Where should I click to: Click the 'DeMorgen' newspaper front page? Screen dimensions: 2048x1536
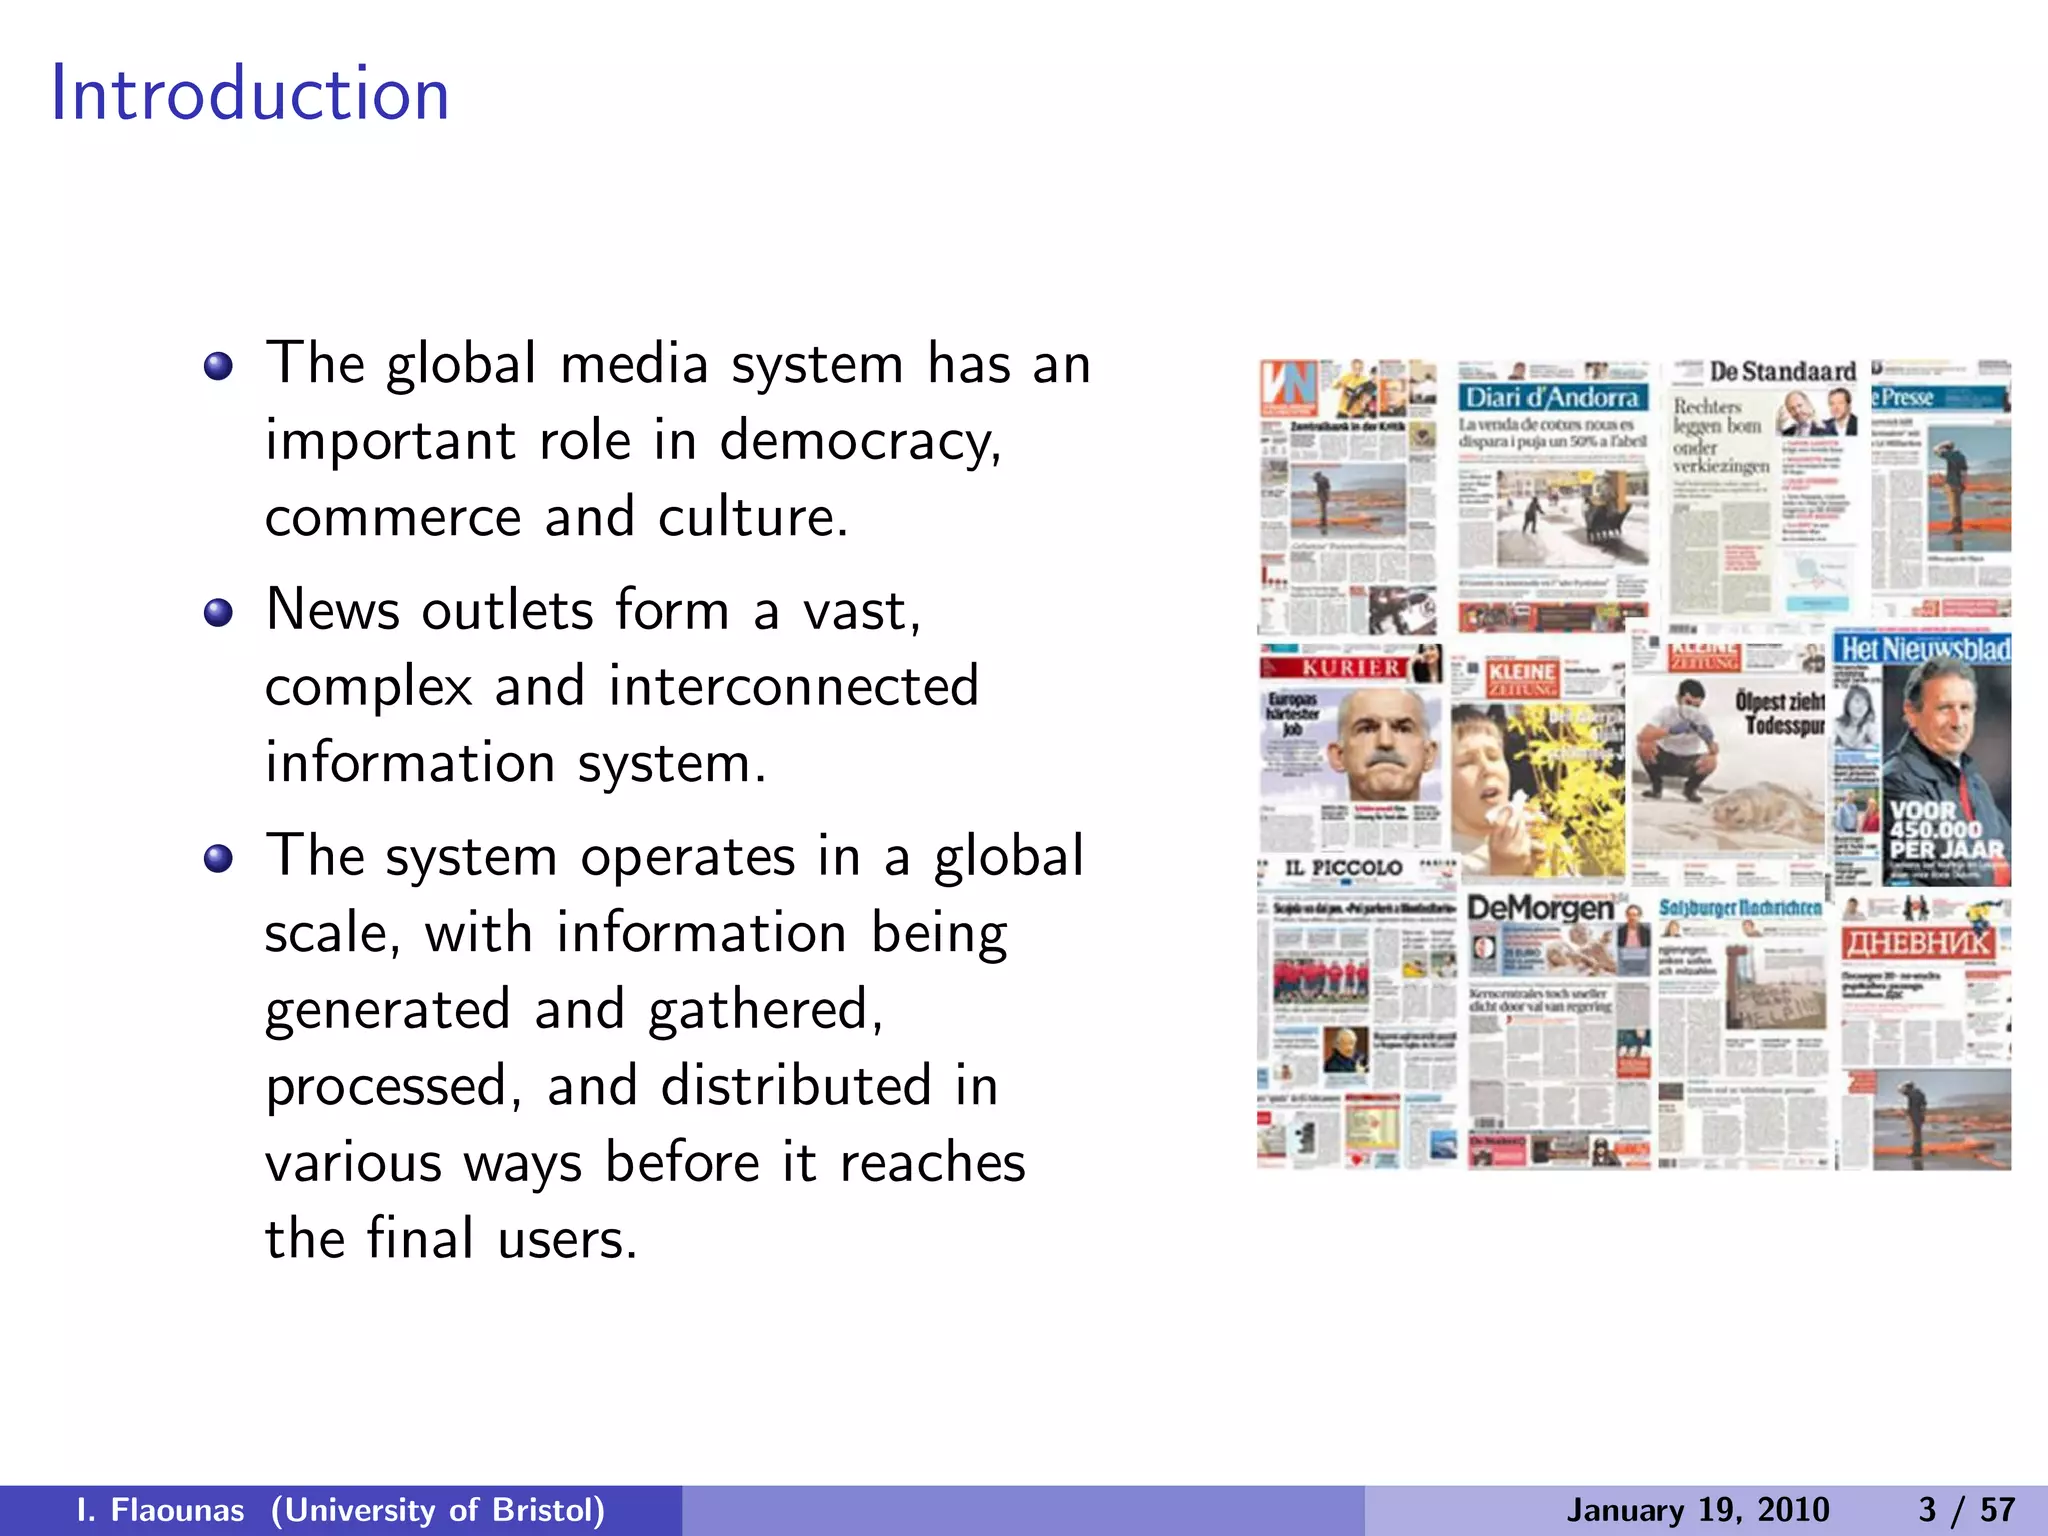[1559, 1030]
